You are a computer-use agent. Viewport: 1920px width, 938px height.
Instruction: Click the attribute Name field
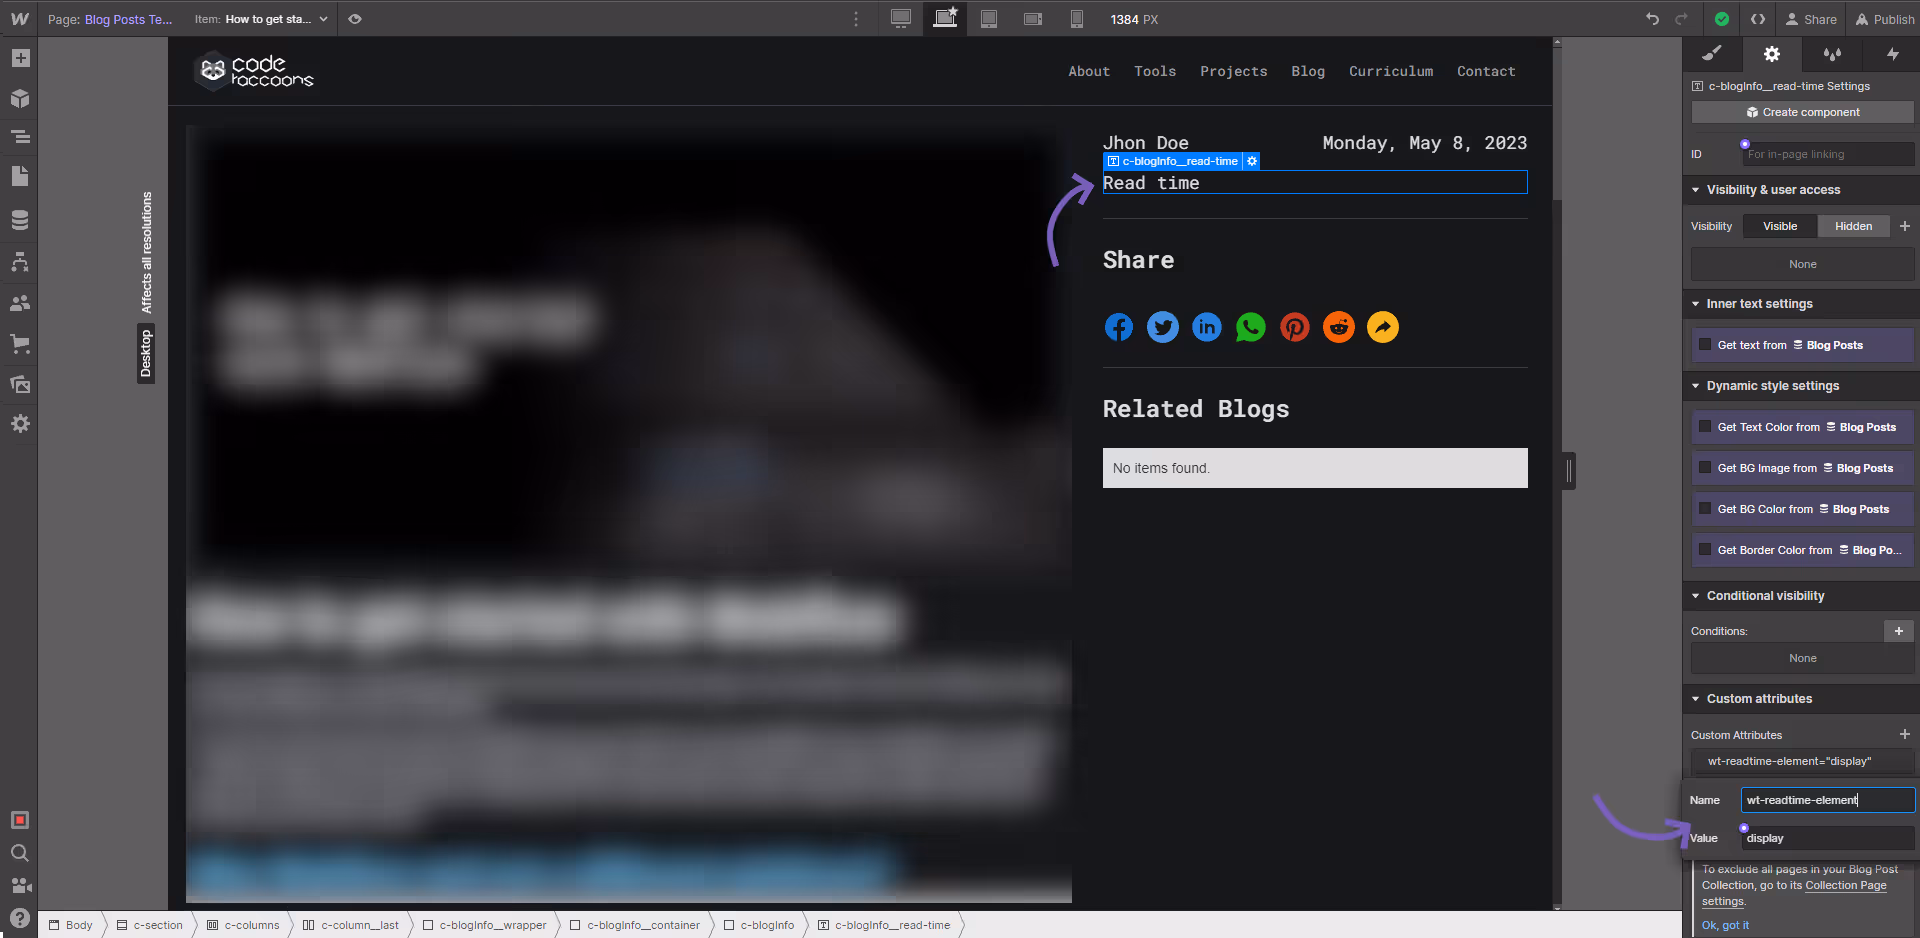pyautogui.click(x=1828, y=800)
